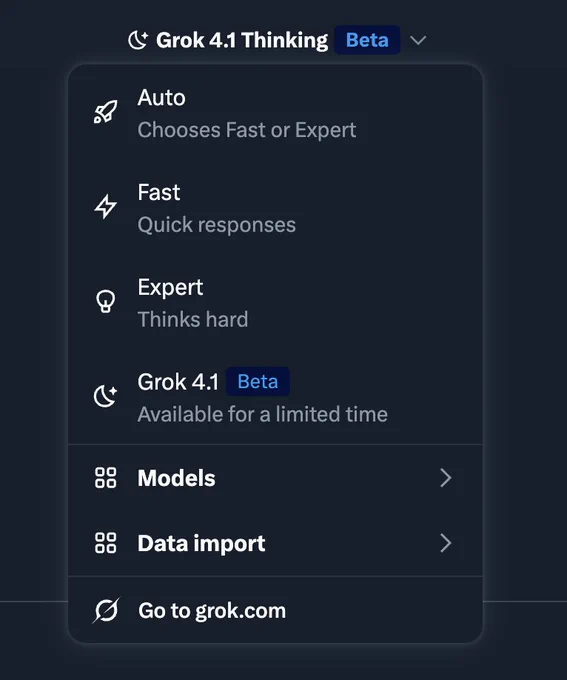Open the Data import label
Image resolution: width=567 pixels, height=680 pixels.
201,543
